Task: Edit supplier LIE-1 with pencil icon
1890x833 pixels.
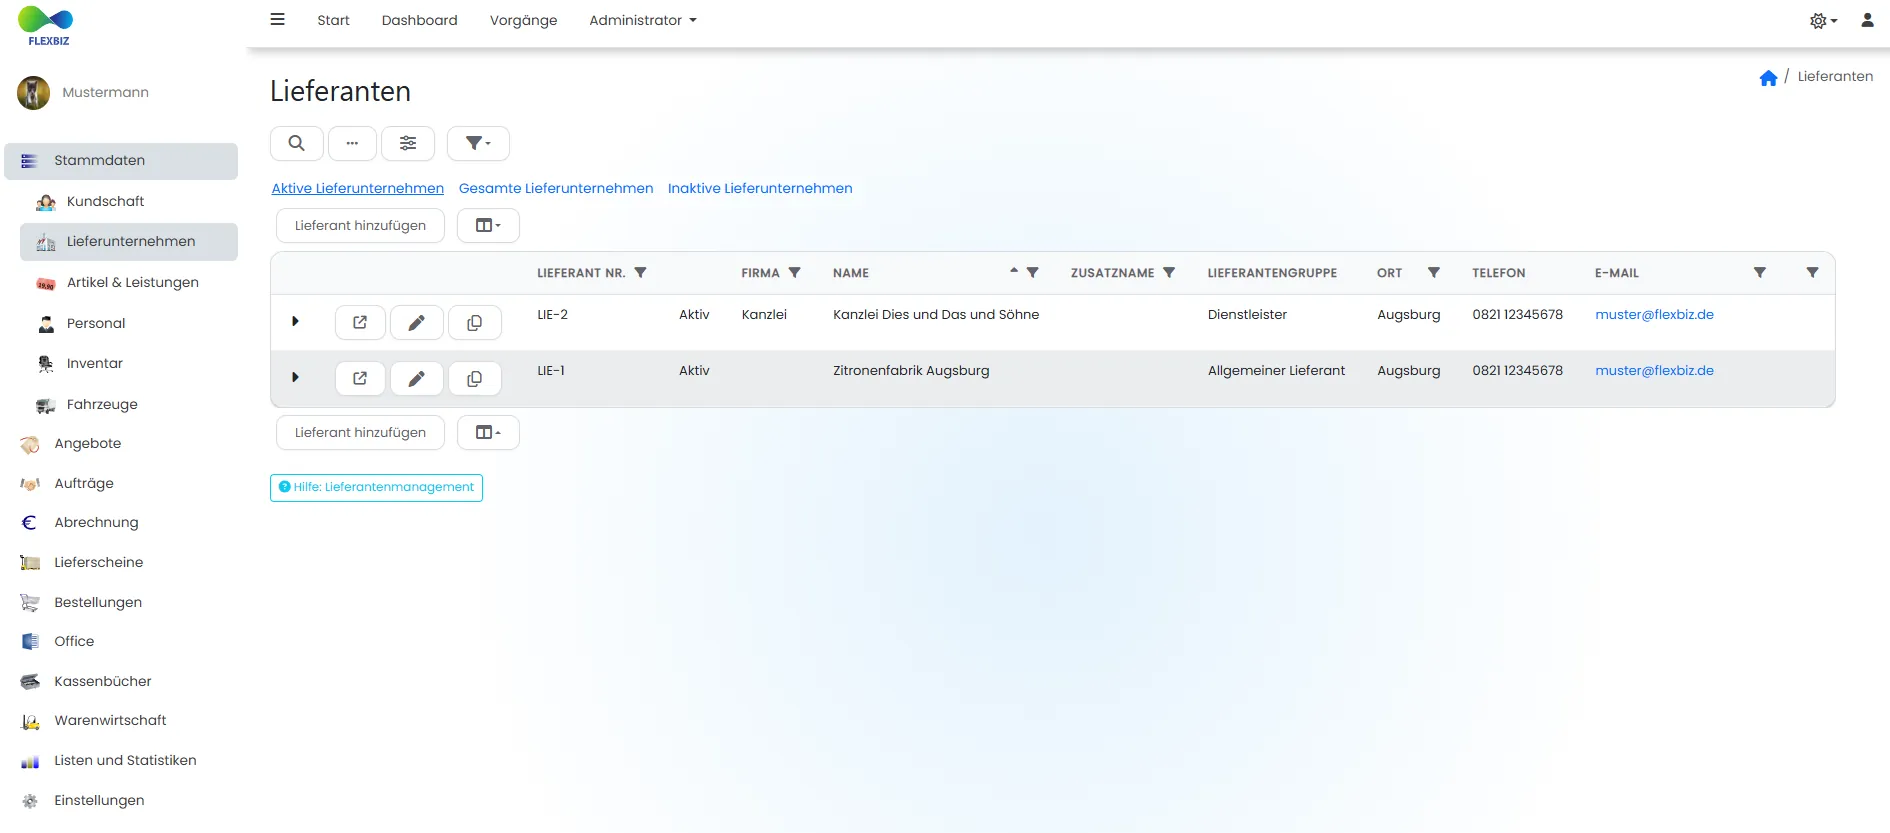Action: click(416, 378)
